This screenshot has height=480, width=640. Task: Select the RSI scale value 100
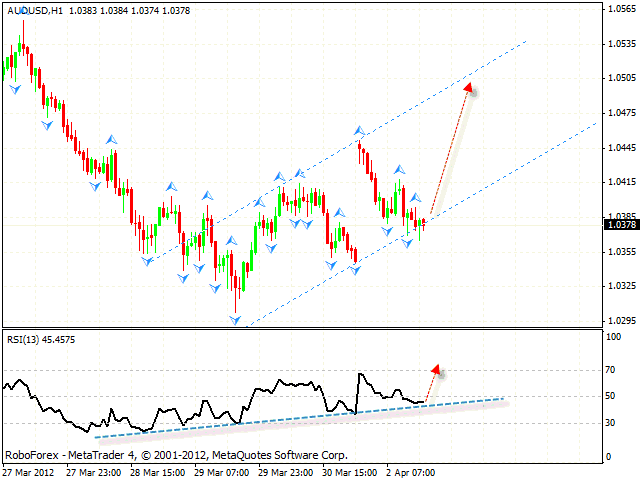[x=614, y=337]
